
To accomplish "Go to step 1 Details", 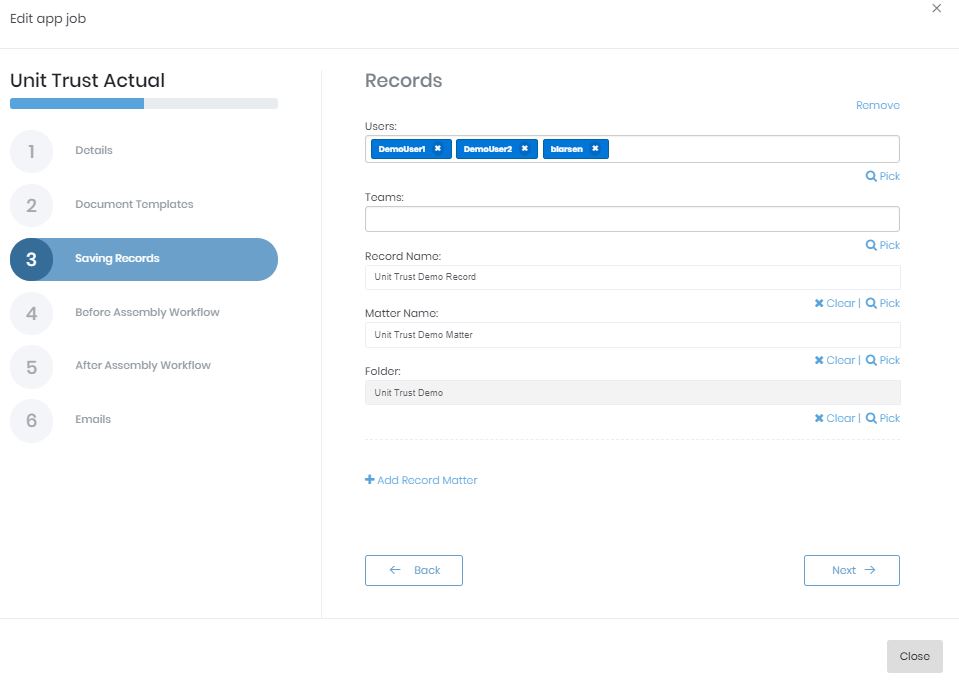I will 94,151.
